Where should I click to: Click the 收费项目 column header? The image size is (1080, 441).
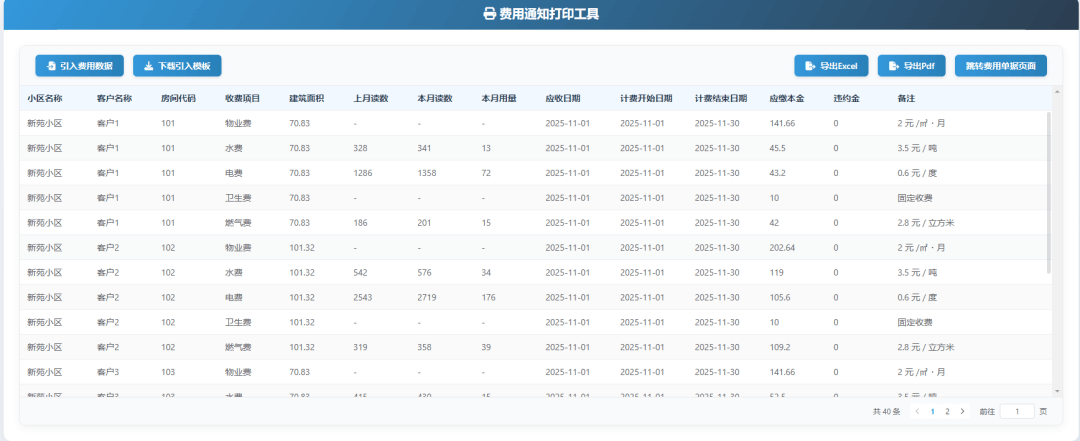242,99
